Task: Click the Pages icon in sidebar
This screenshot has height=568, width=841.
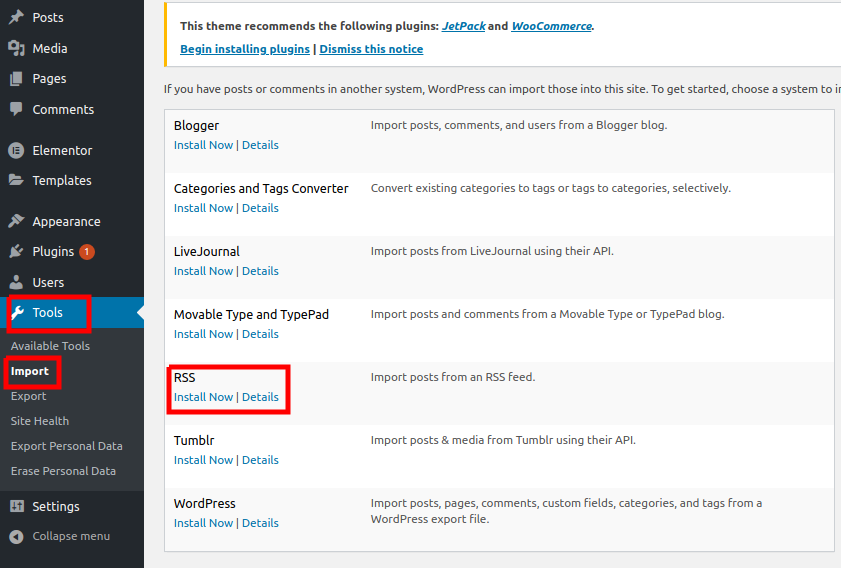Action: pos(16,79)
